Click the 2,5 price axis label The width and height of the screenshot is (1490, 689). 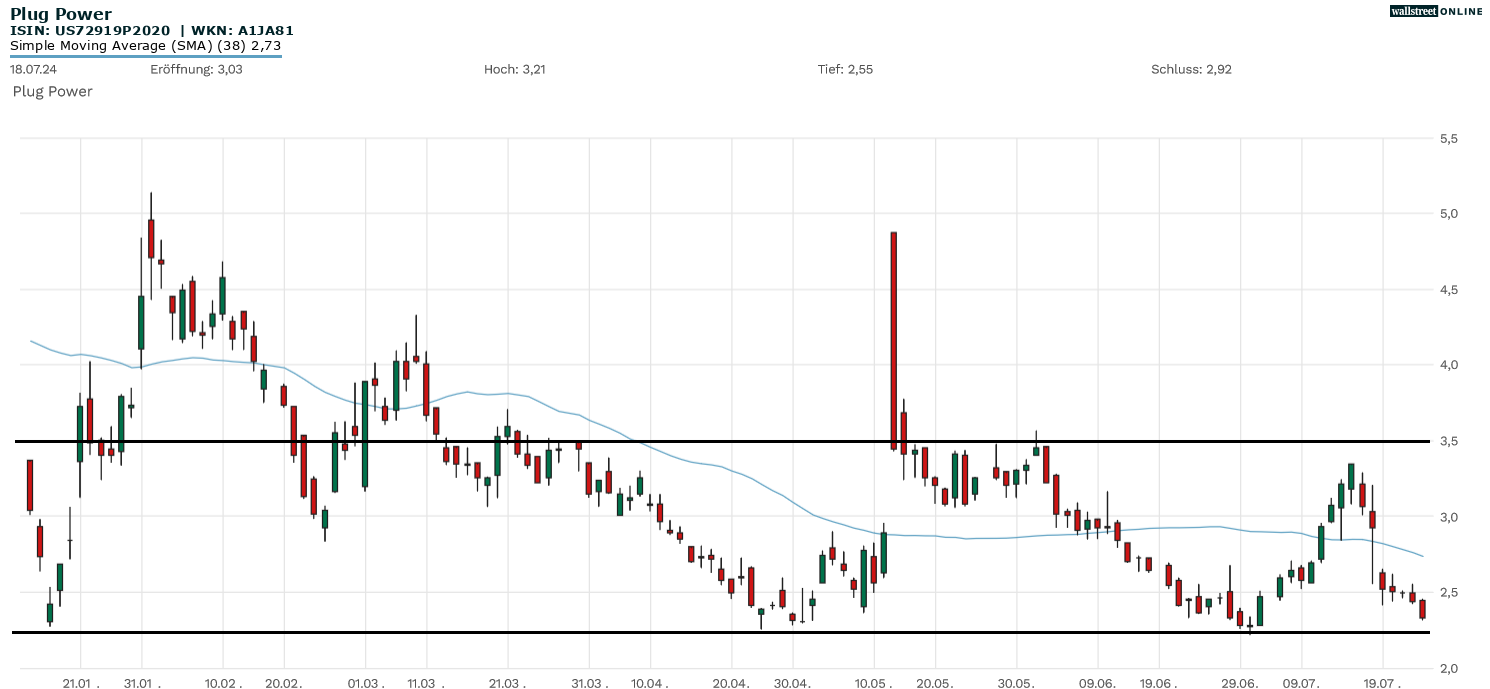coord(1448,593)
